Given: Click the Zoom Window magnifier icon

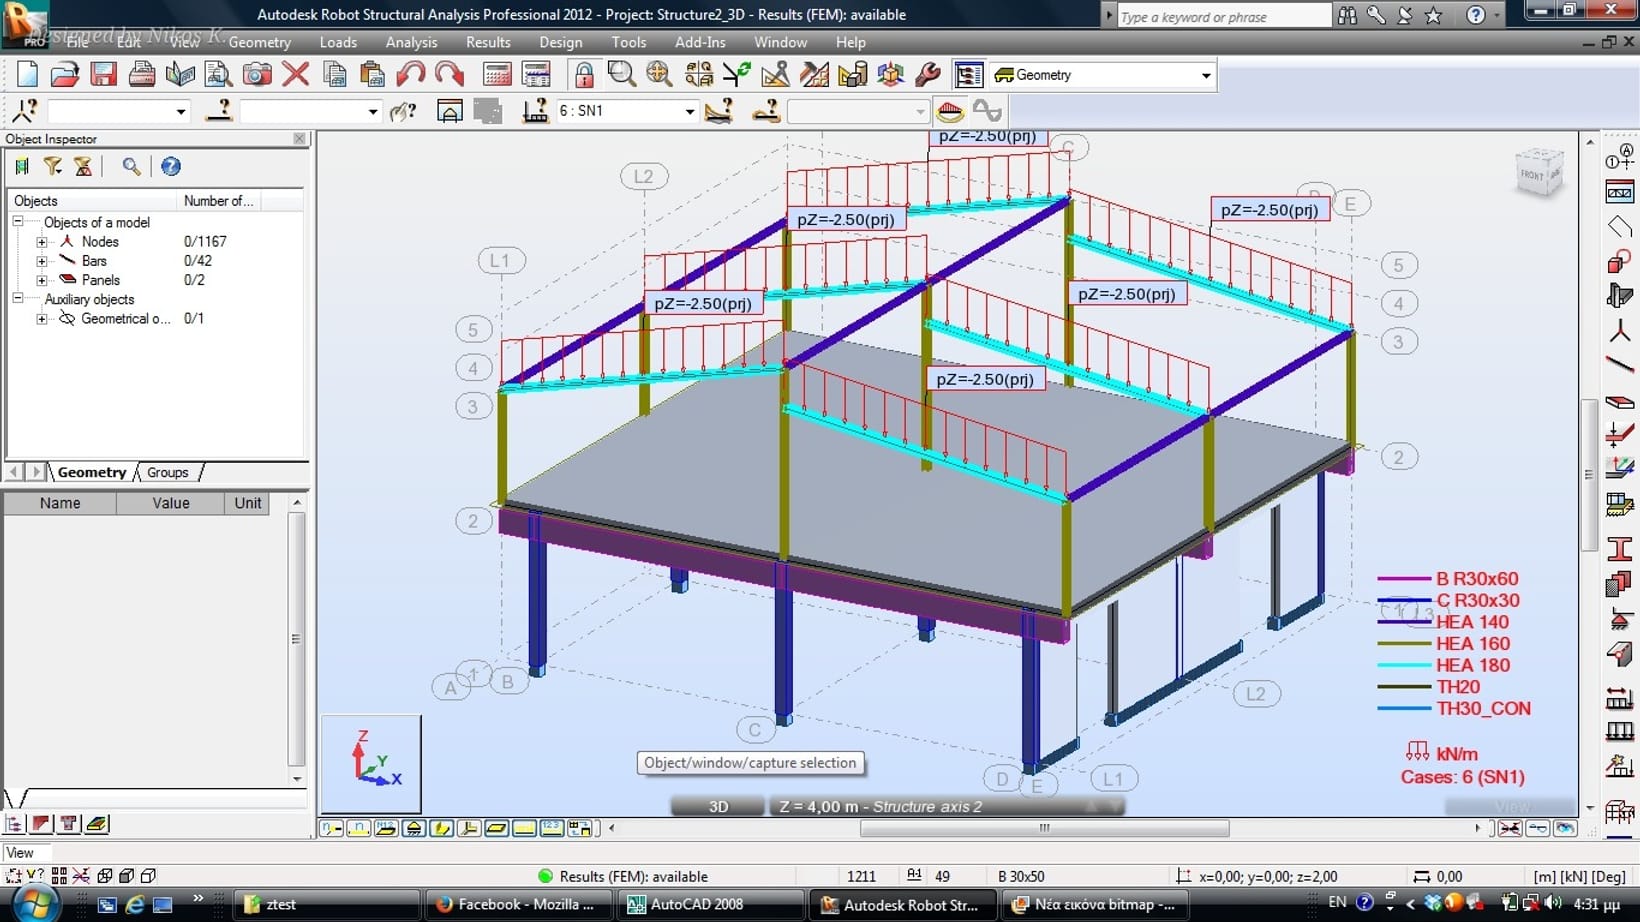Looking at the screenshot, I should pyautogui.click(x=621, y=75).
